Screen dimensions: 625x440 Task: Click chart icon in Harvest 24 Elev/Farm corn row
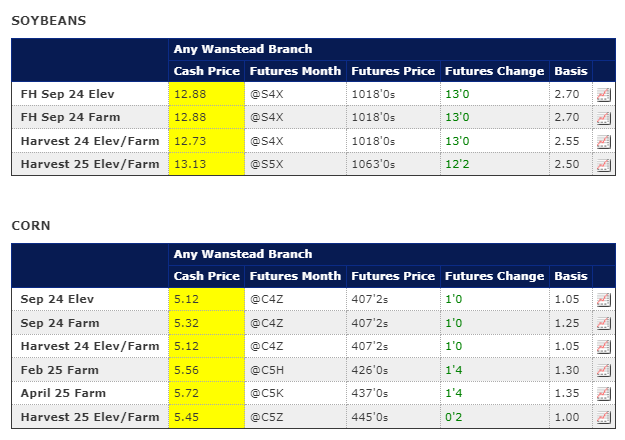603,346
